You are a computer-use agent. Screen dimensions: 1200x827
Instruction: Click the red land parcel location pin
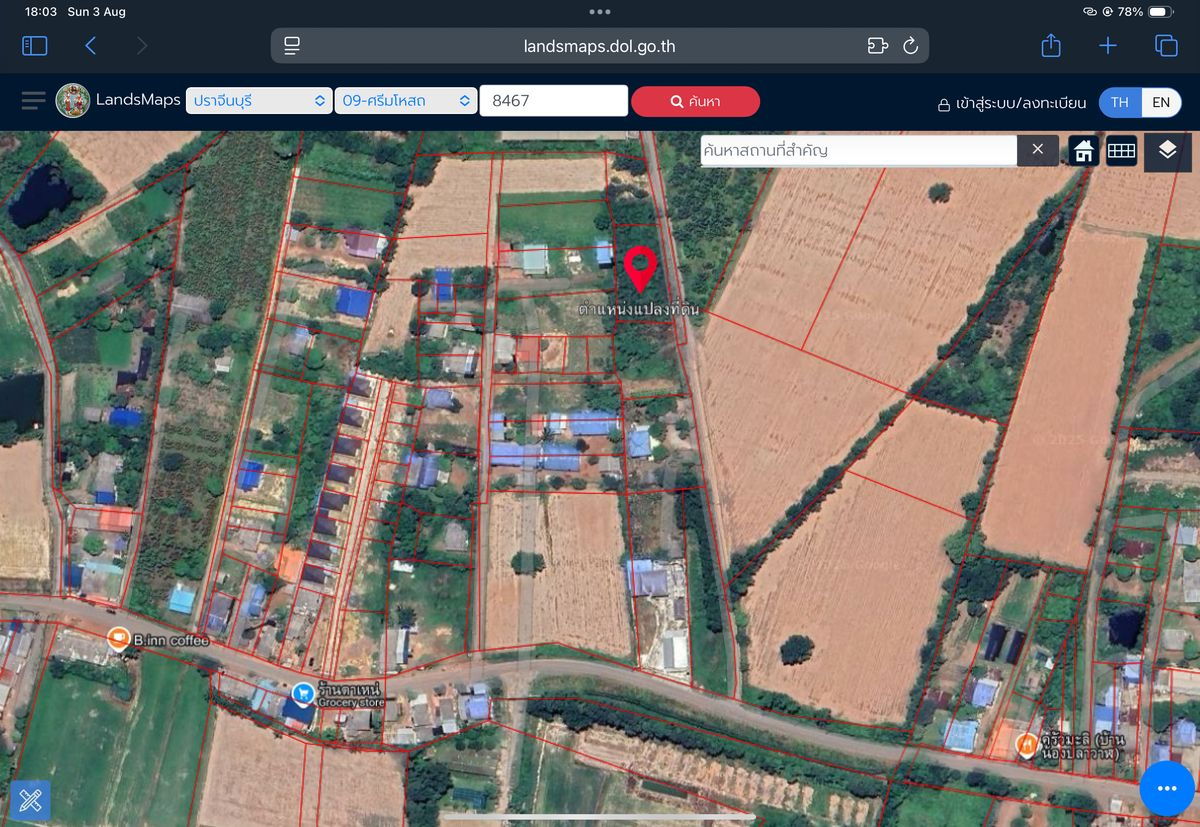[x=640, y=268]
